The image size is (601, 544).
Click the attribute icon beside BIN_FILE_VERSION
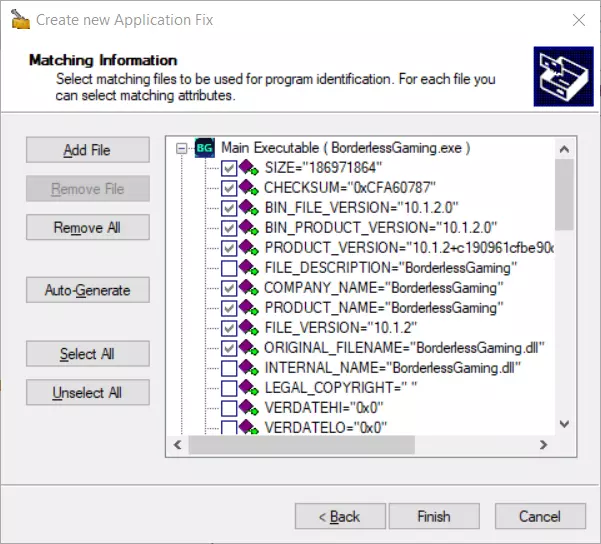pyautogui.click(x=248, y=208)
